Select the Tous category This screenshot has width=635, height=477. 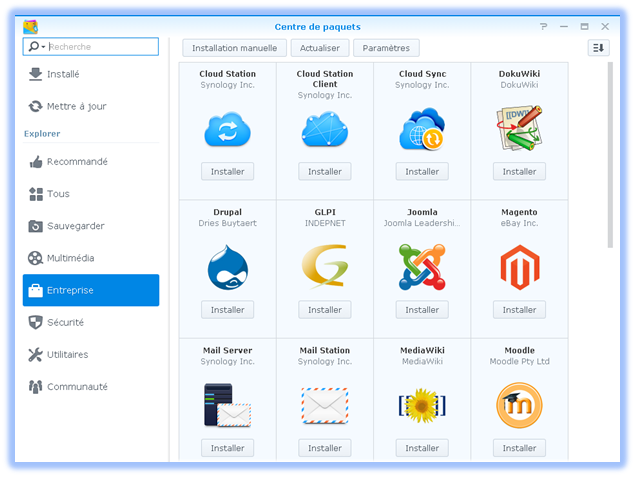[x=91, y=194]
